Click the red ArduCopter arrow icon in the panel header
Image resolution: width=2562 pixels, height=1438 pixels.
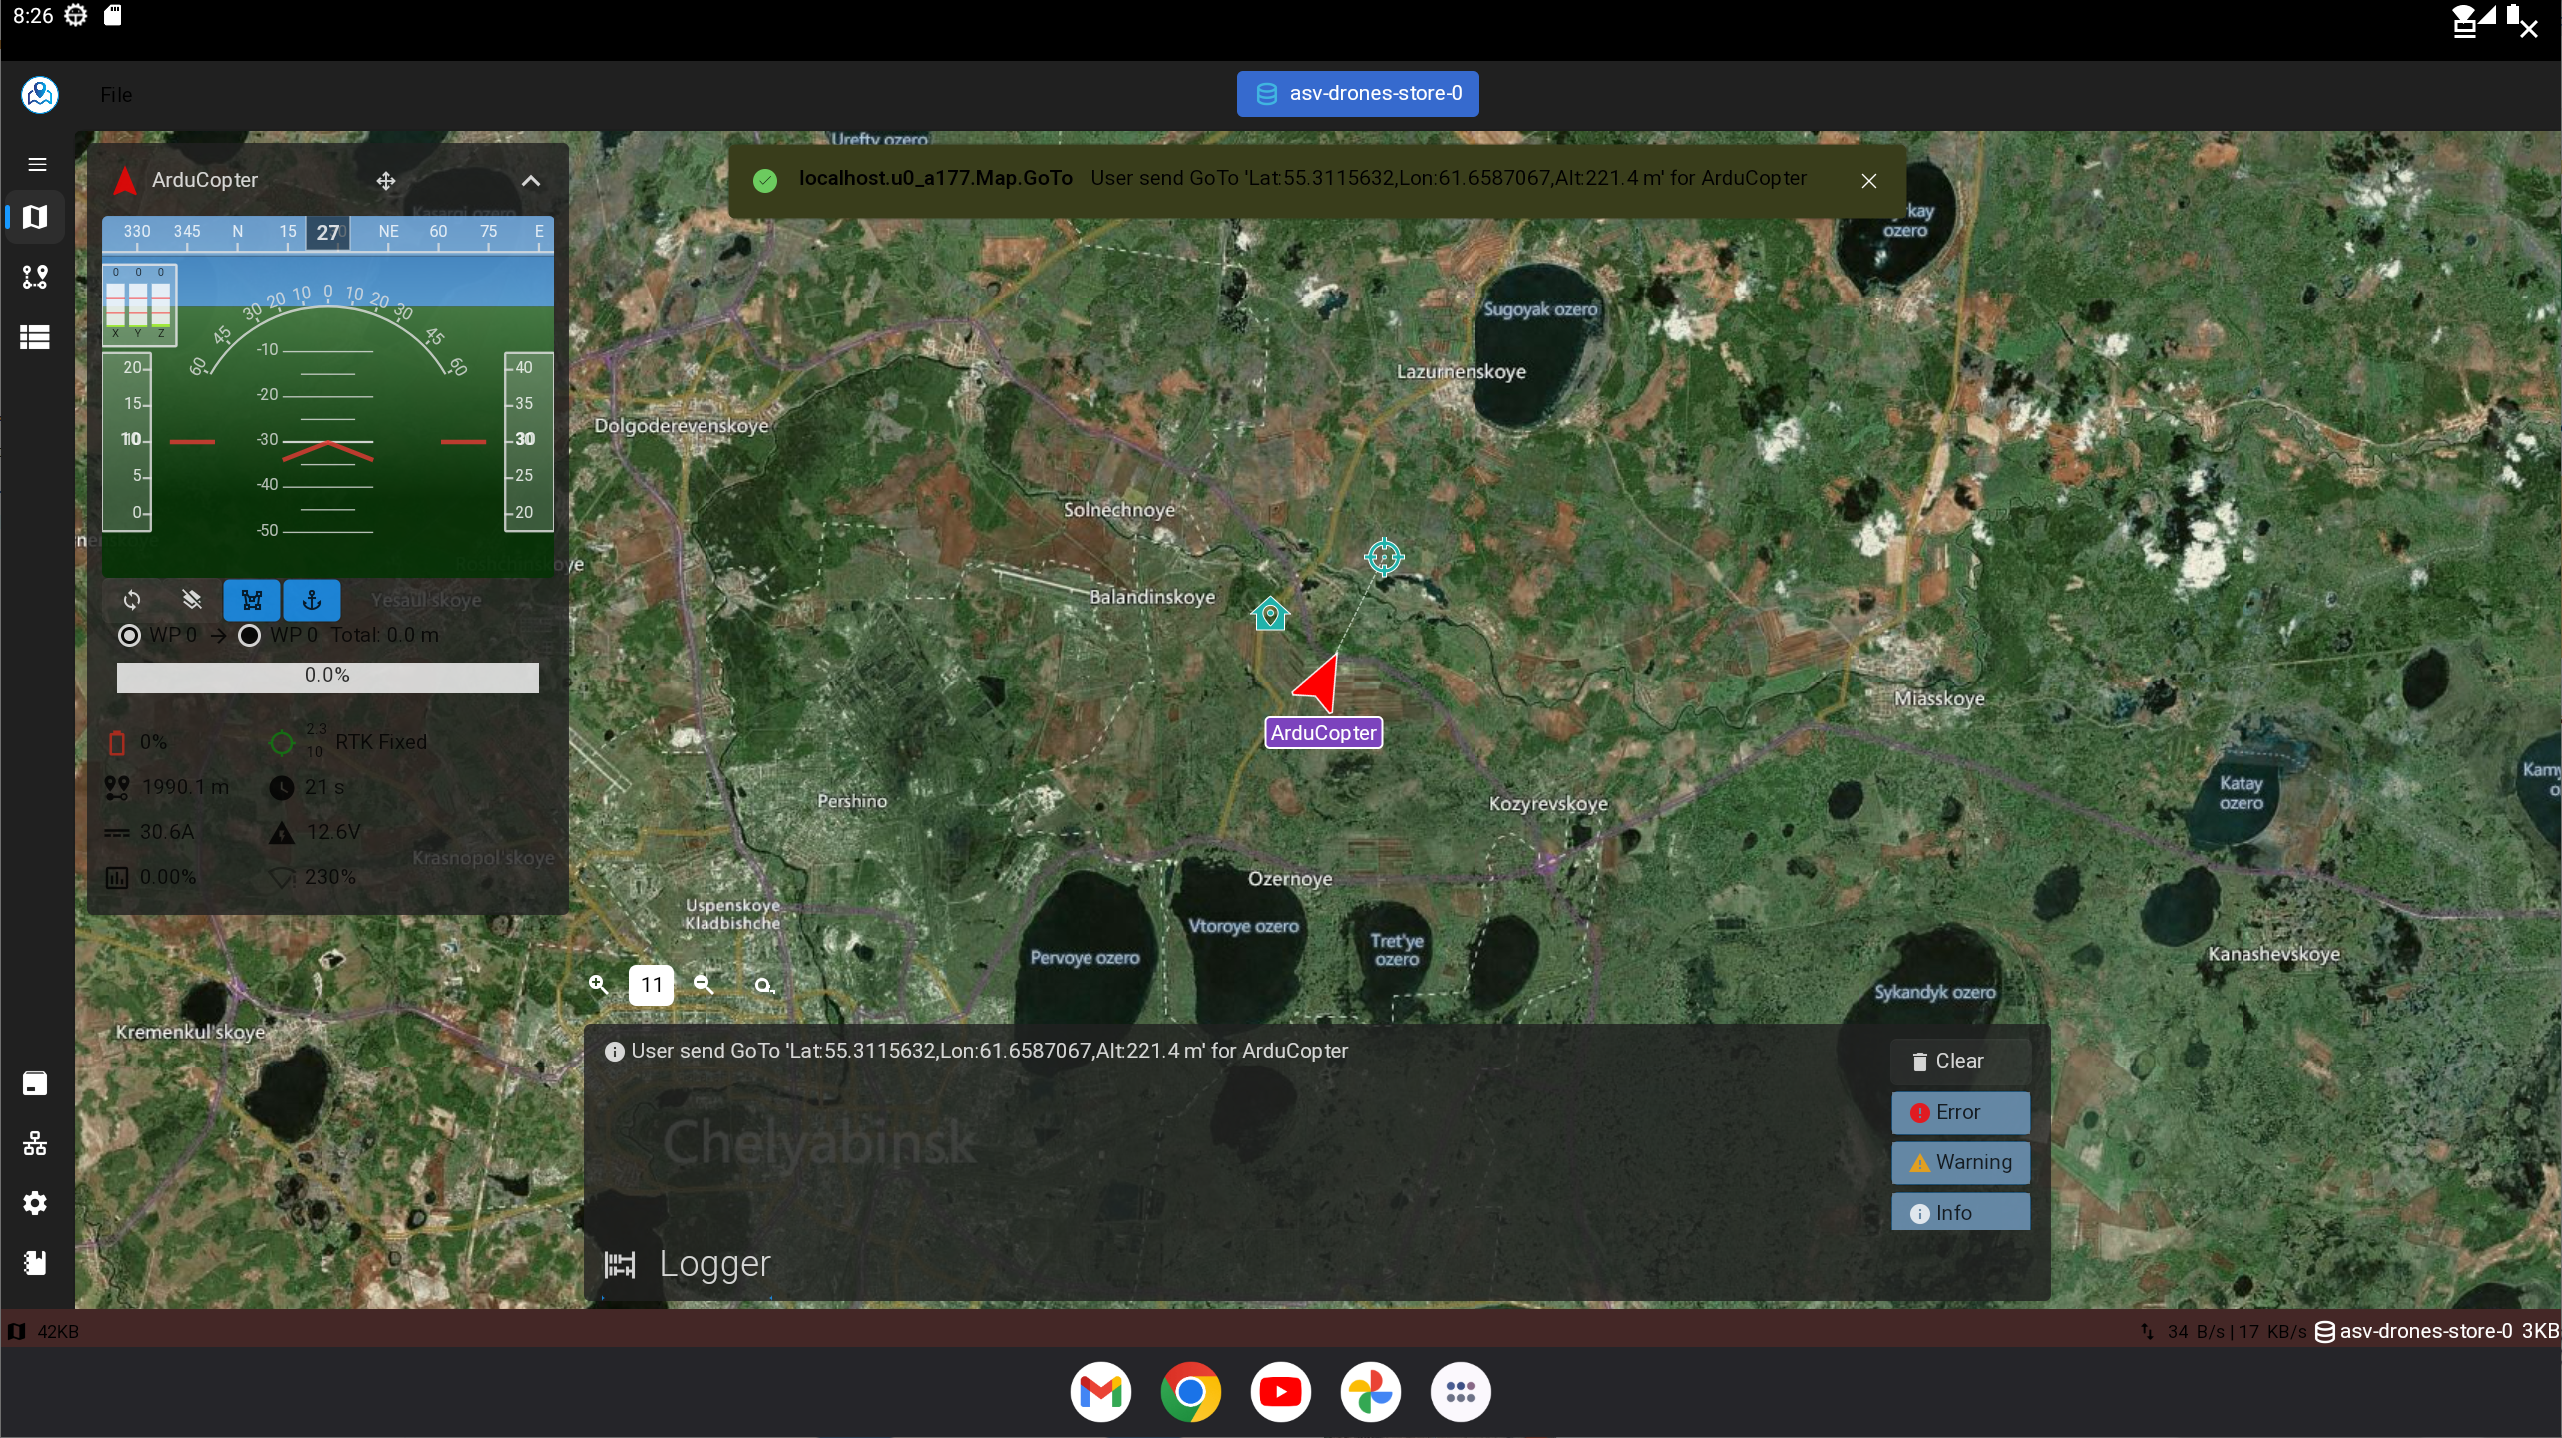pyautogui.click(x=125, y=180)
